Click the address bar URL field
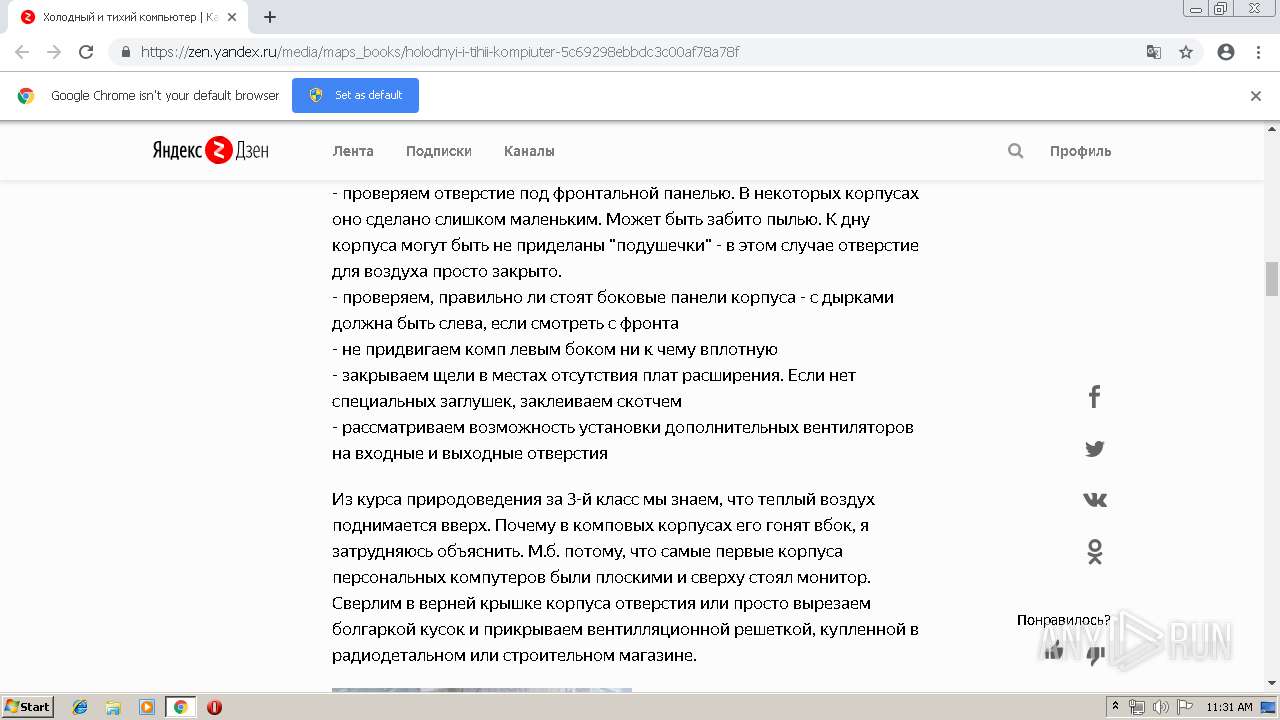The height and width of the screenshot is (720, 1280). 640,52
